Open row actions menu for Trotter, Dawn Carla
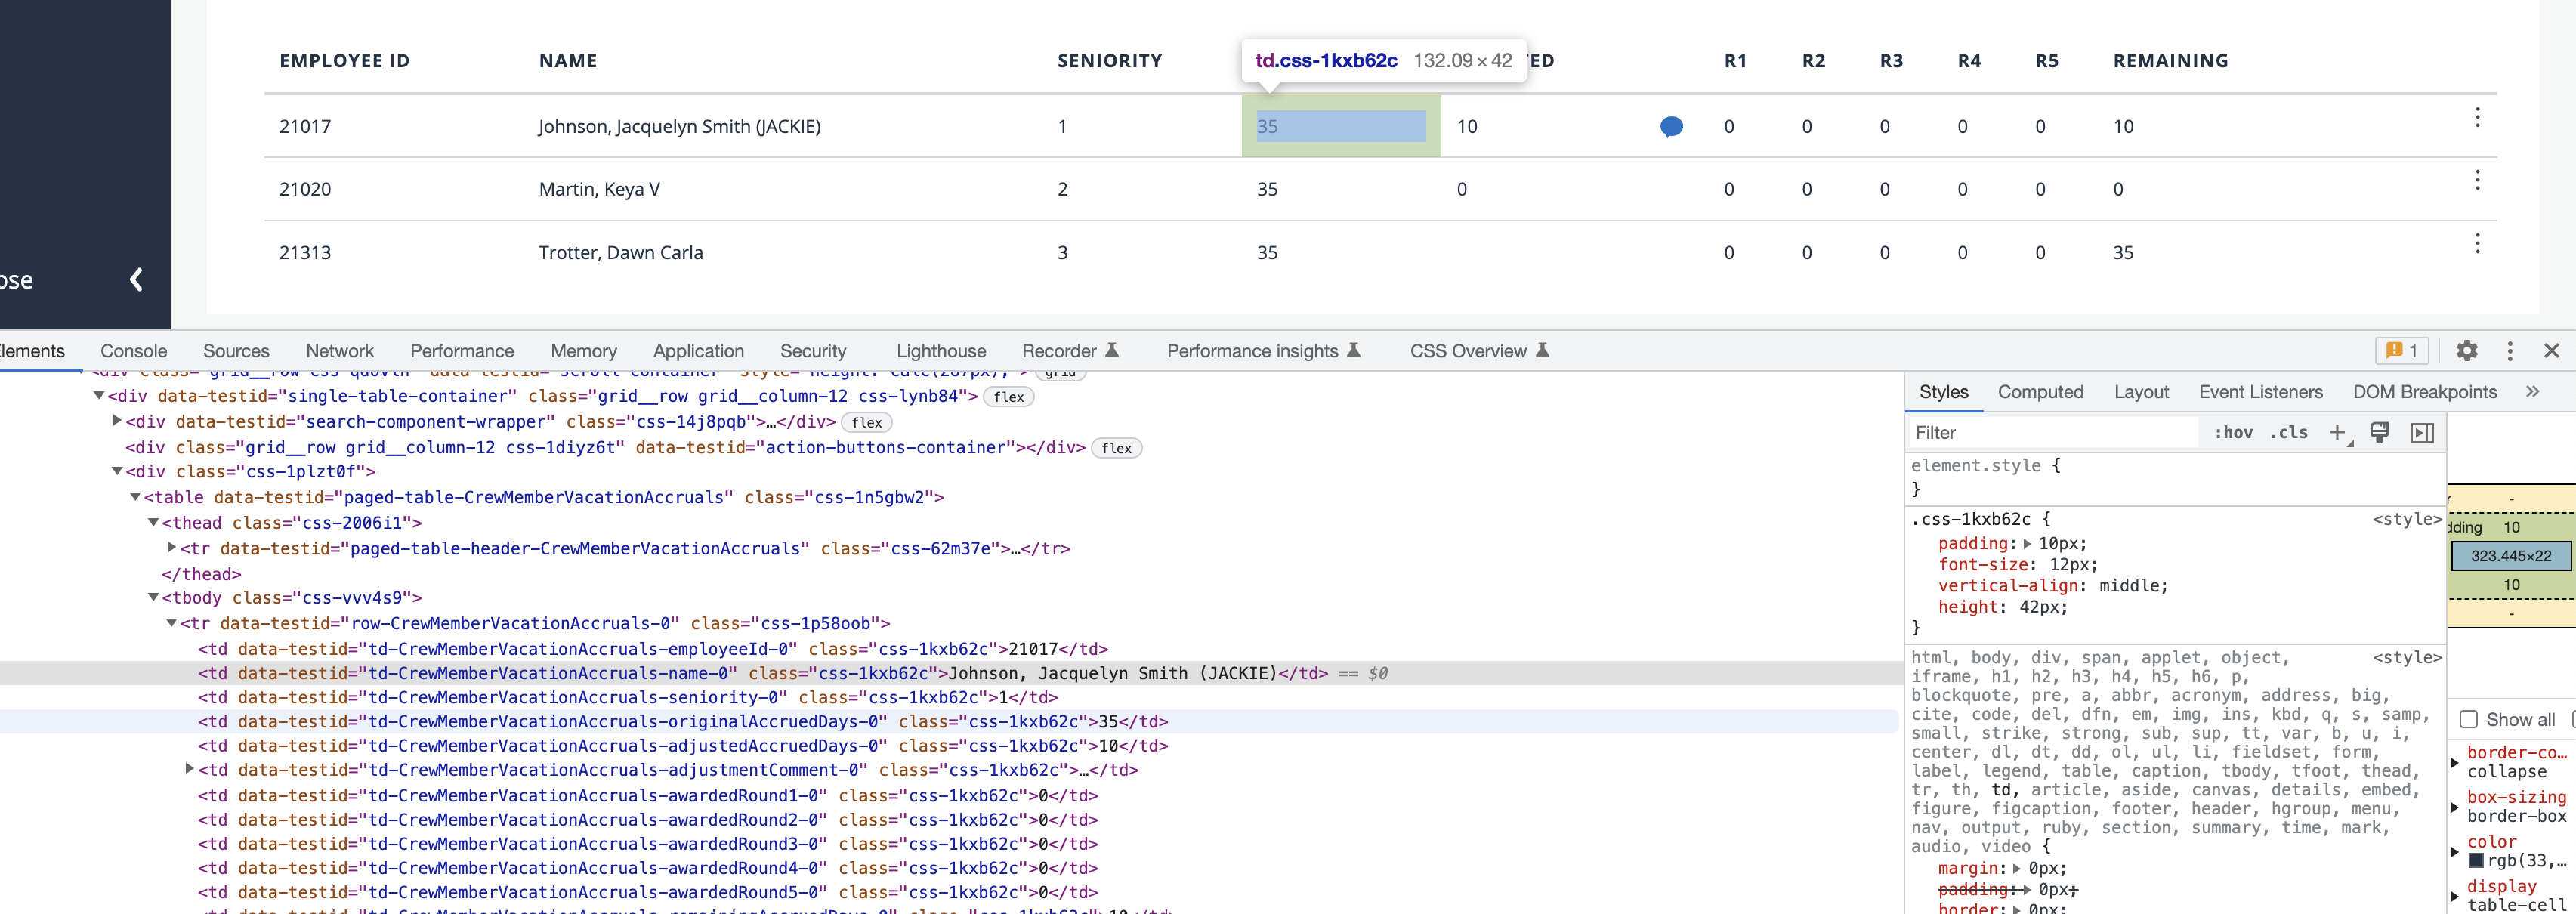 click(2477, 244)
